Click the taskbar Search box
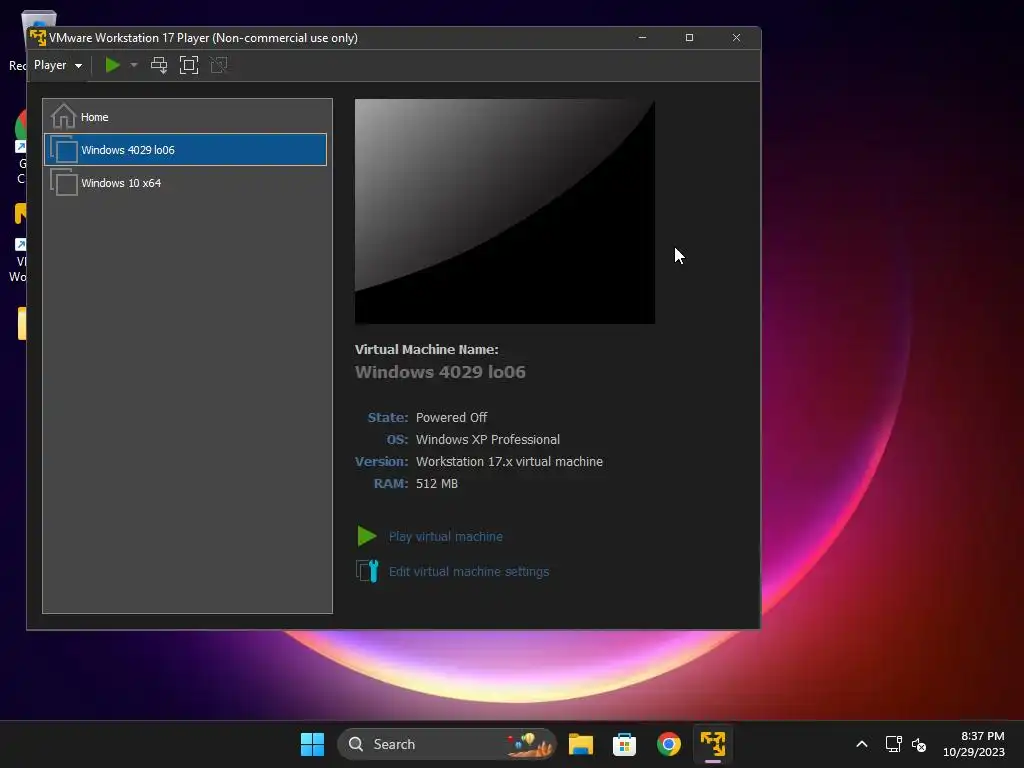 447,744
